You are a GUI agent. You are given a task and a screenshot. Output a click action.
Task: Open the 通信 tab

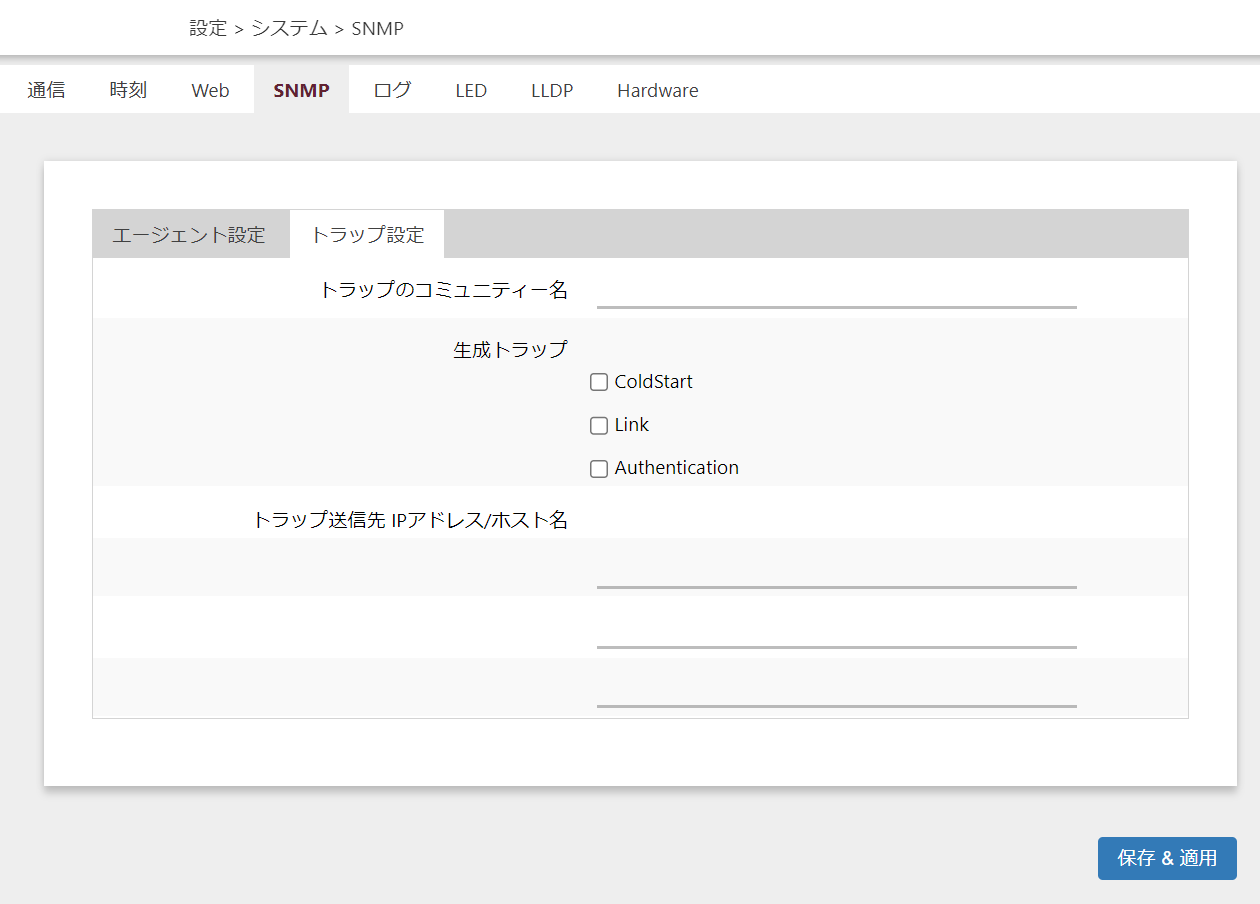pyautogui.click(x=46, y=90)
